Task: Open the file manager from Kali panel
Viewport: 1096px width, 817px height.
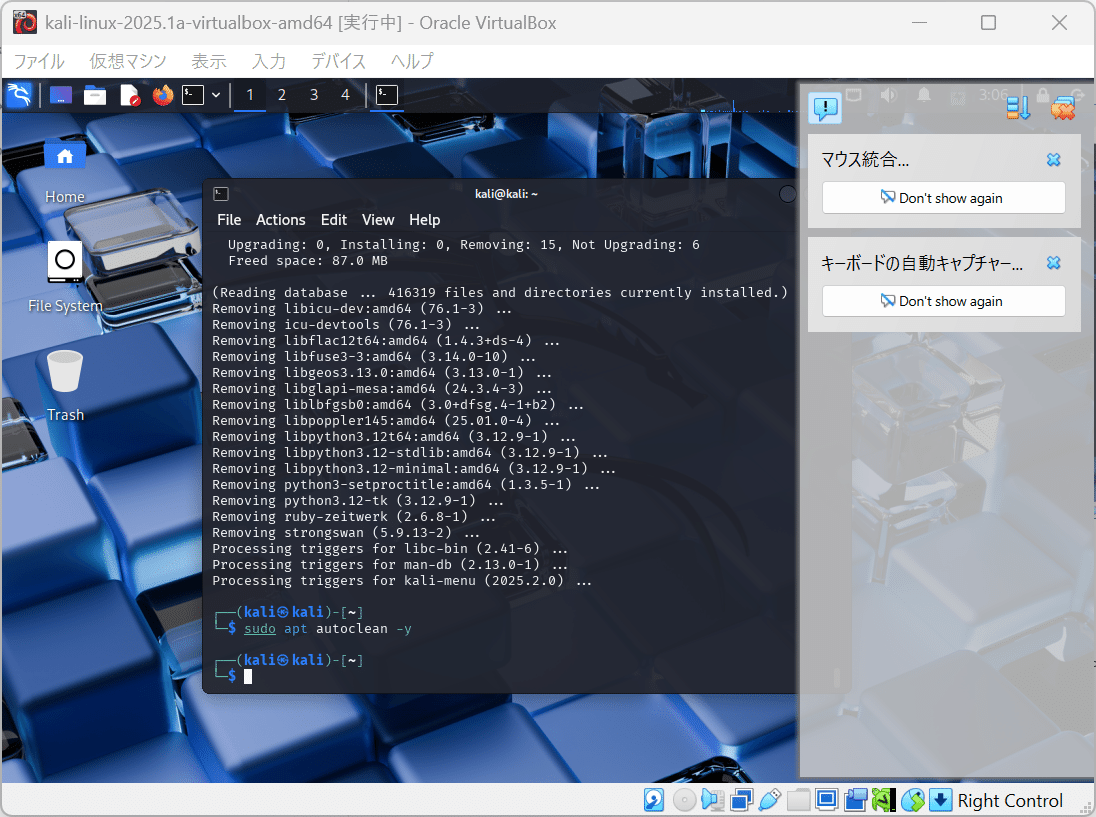Action: tap(94, 94)
